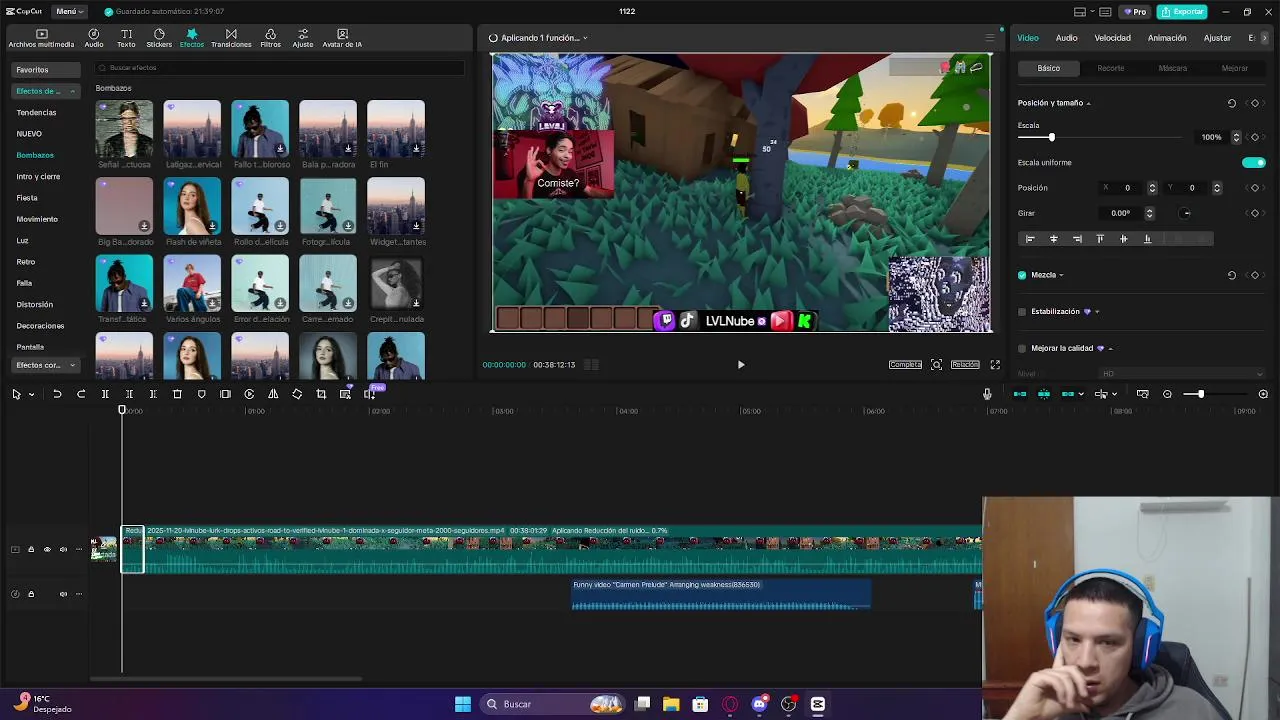The width and height of the screenshot is (1280, 720).
Task: Lock the audio track
Action: tap(30, 594)
